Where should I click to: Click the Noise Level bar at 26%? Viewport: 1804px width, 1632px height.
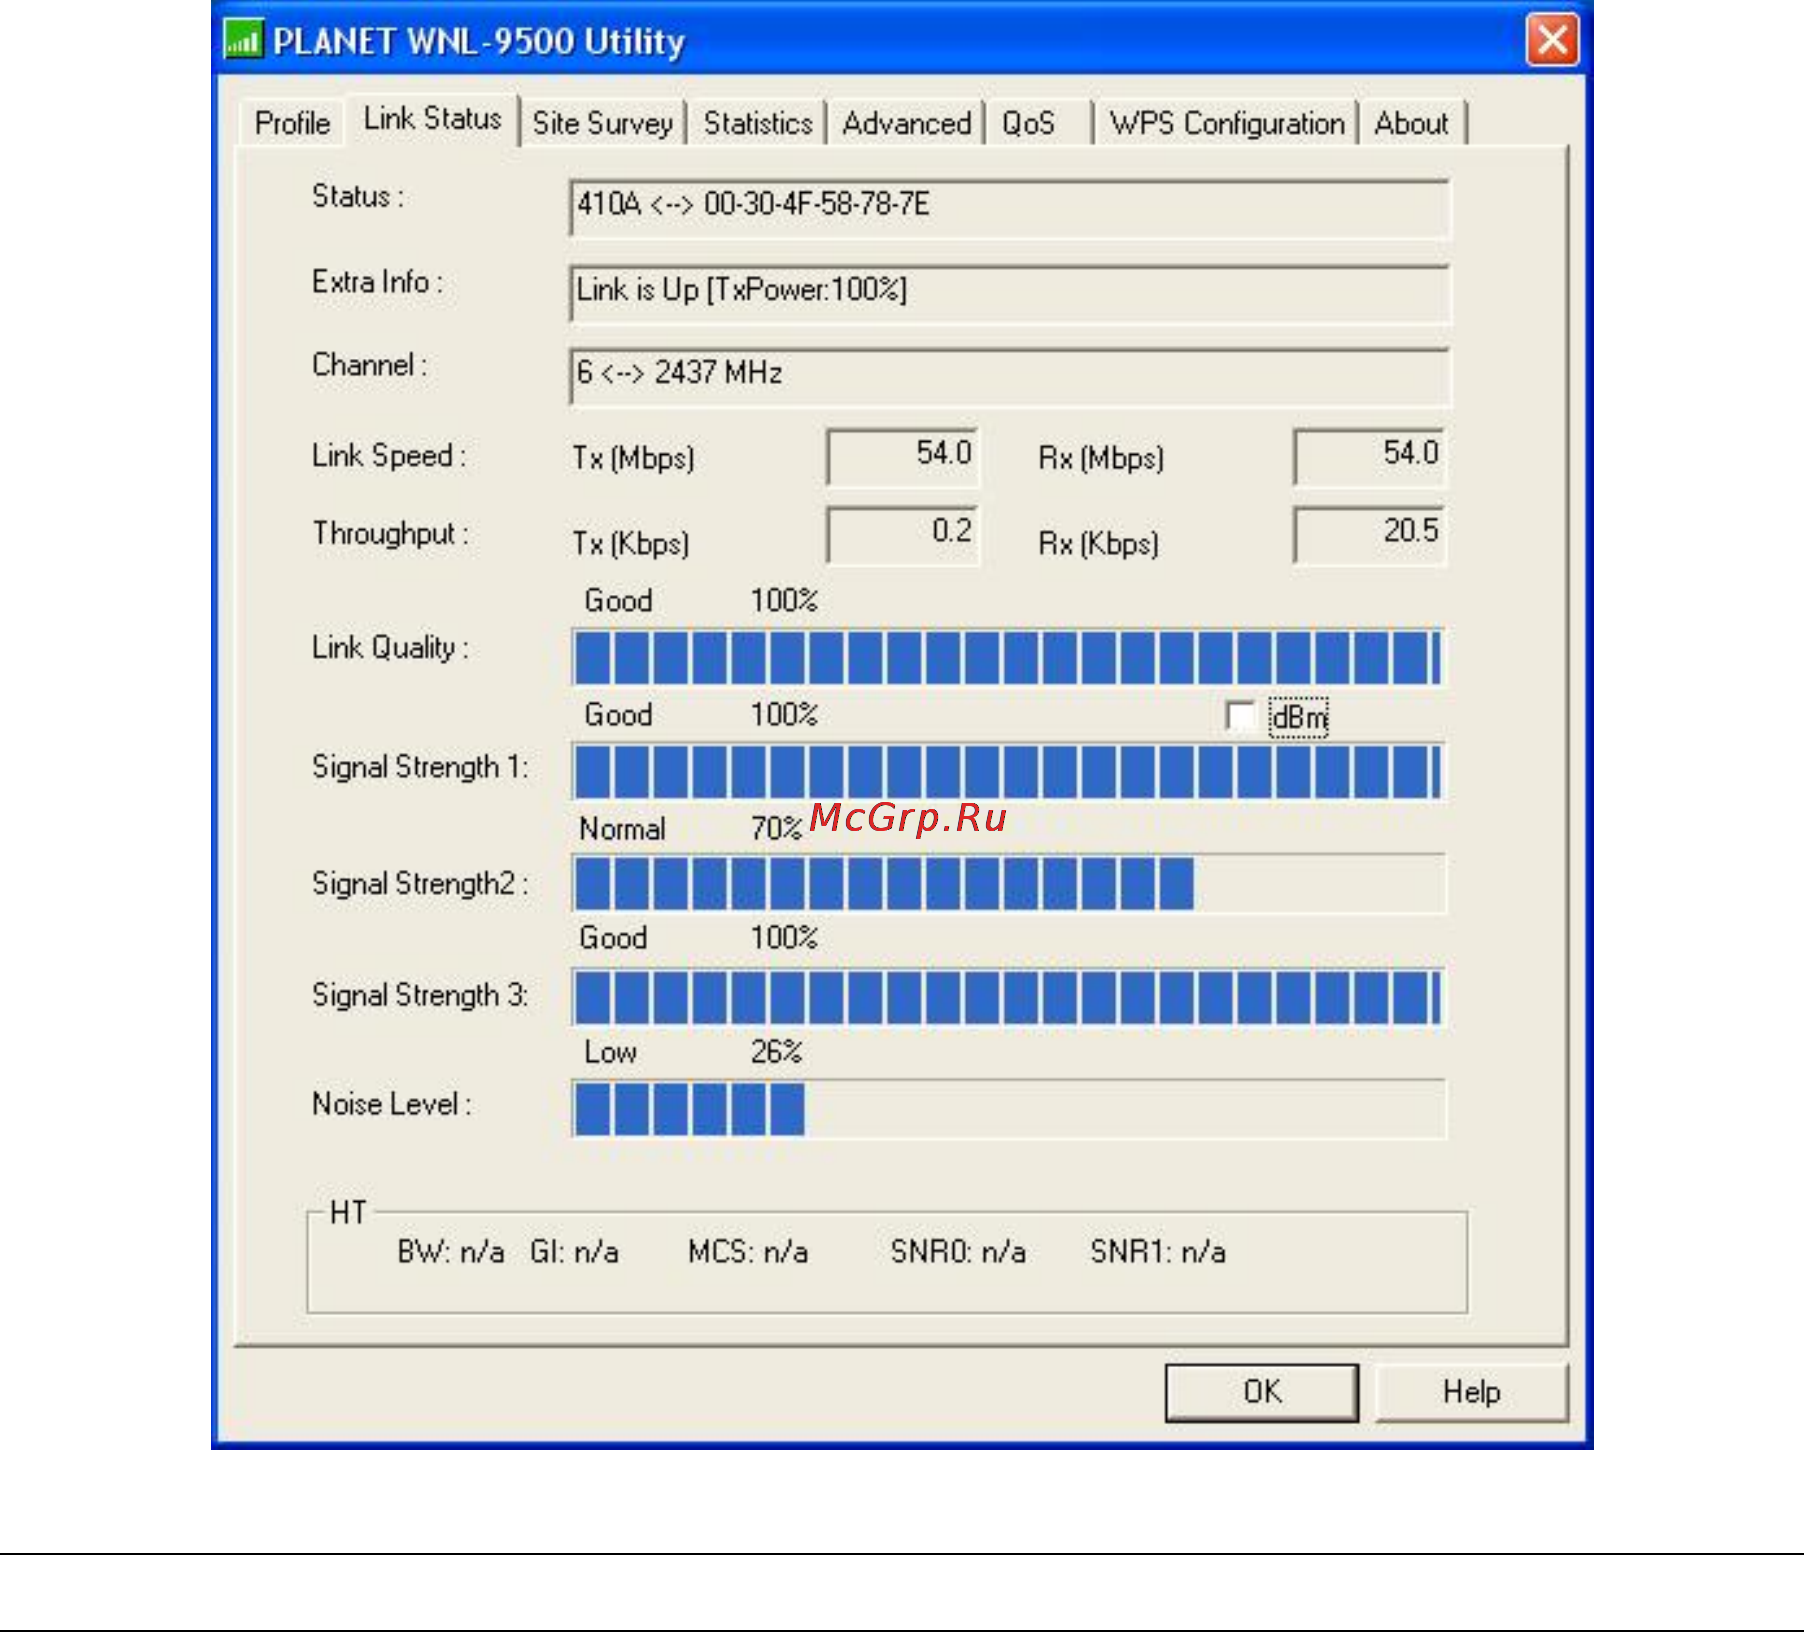click(x=1008, y=1109)
